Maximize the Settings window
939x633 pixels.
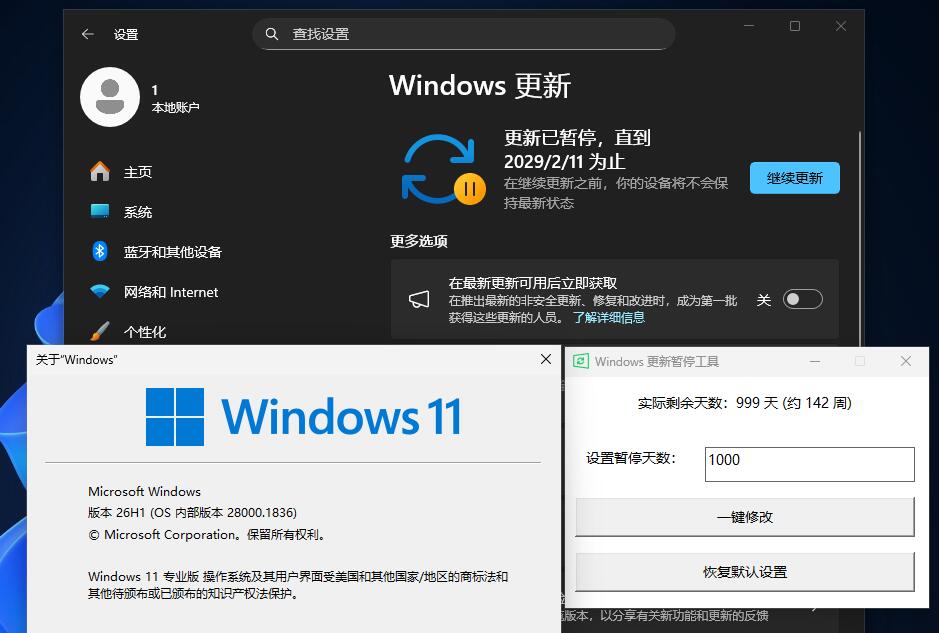[x=795, y=26]
